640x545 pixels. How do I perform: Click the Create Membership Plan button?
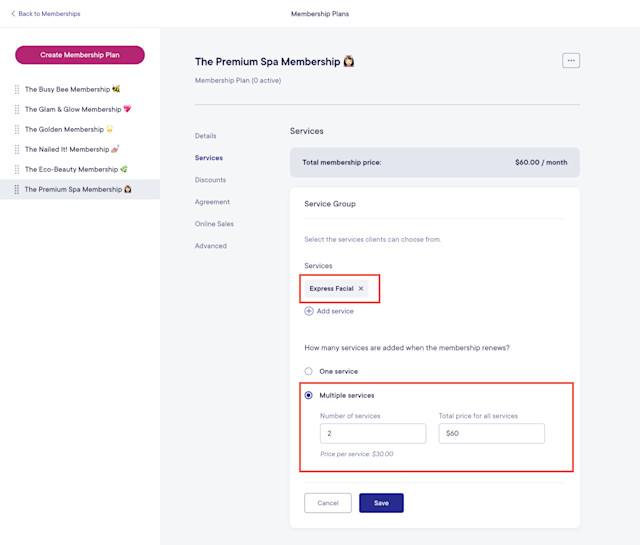point(80,55)
